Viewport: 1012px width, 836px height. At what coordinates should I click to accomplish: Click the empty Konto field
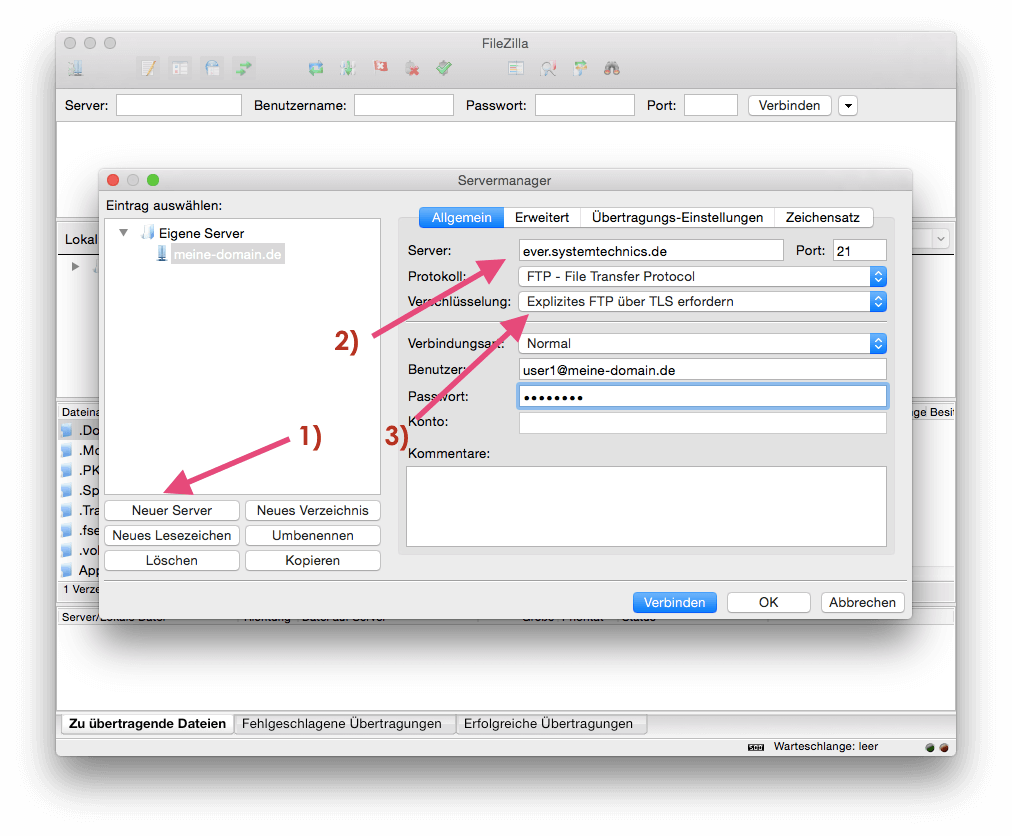click(x=702, y=422)
